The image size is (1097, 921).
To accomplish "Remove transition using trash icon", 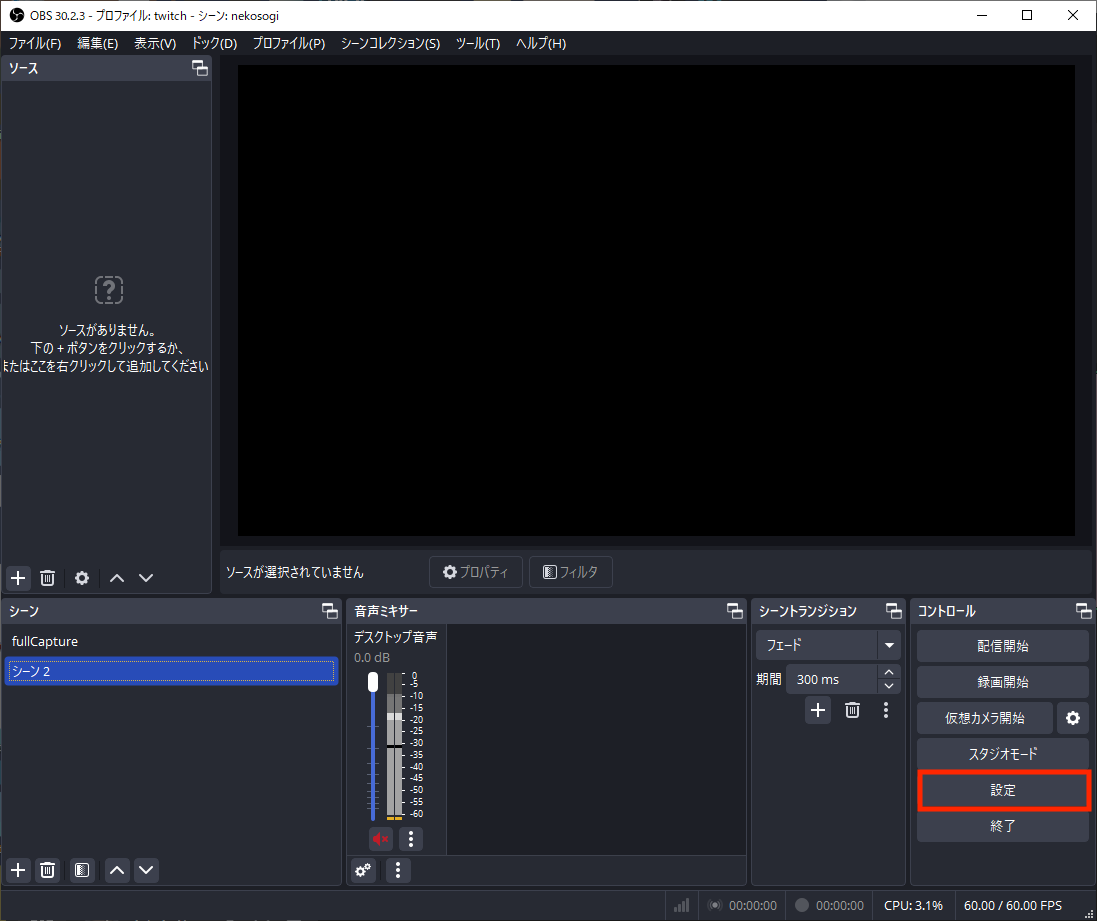I will pos(852,710).
